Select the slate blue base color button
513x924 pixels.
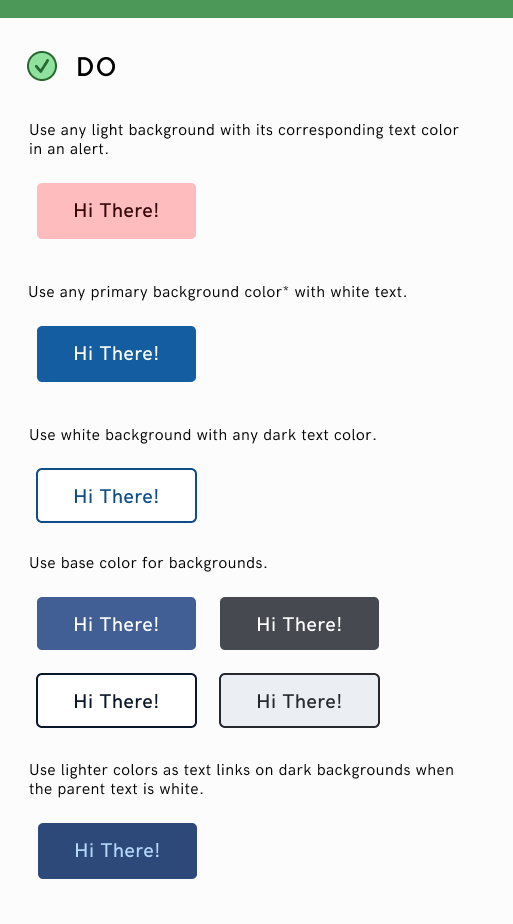[117, 623]
